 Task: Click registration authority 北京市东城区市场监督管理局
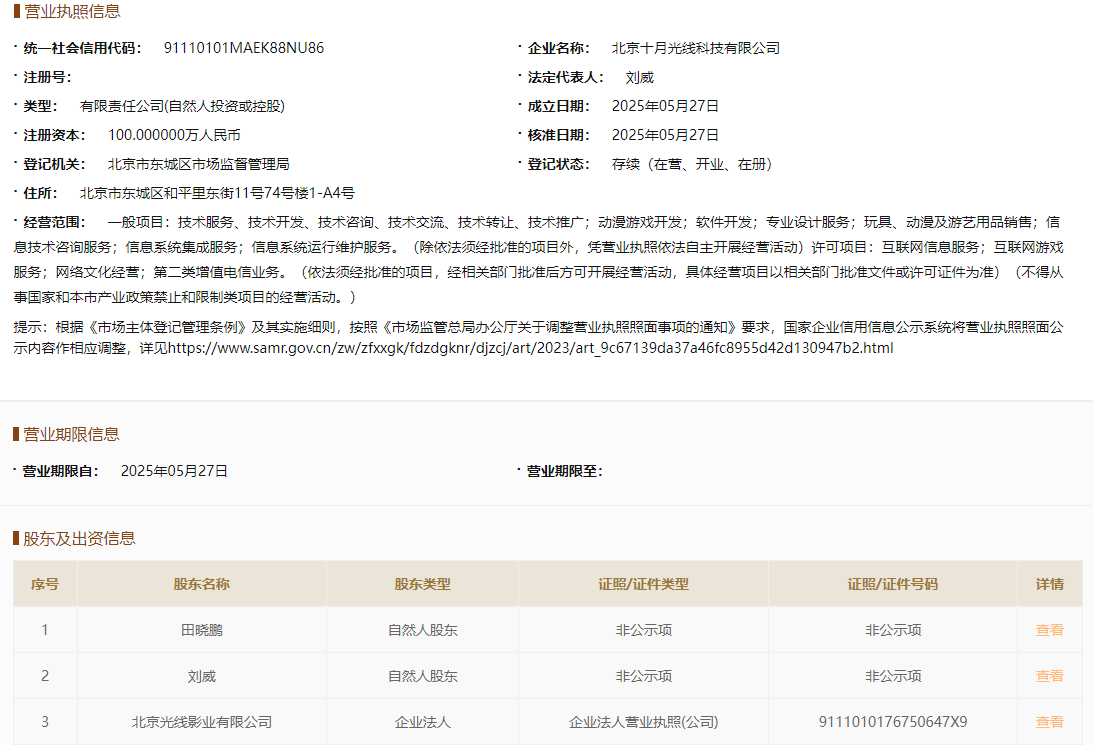(x=199, y=164)
